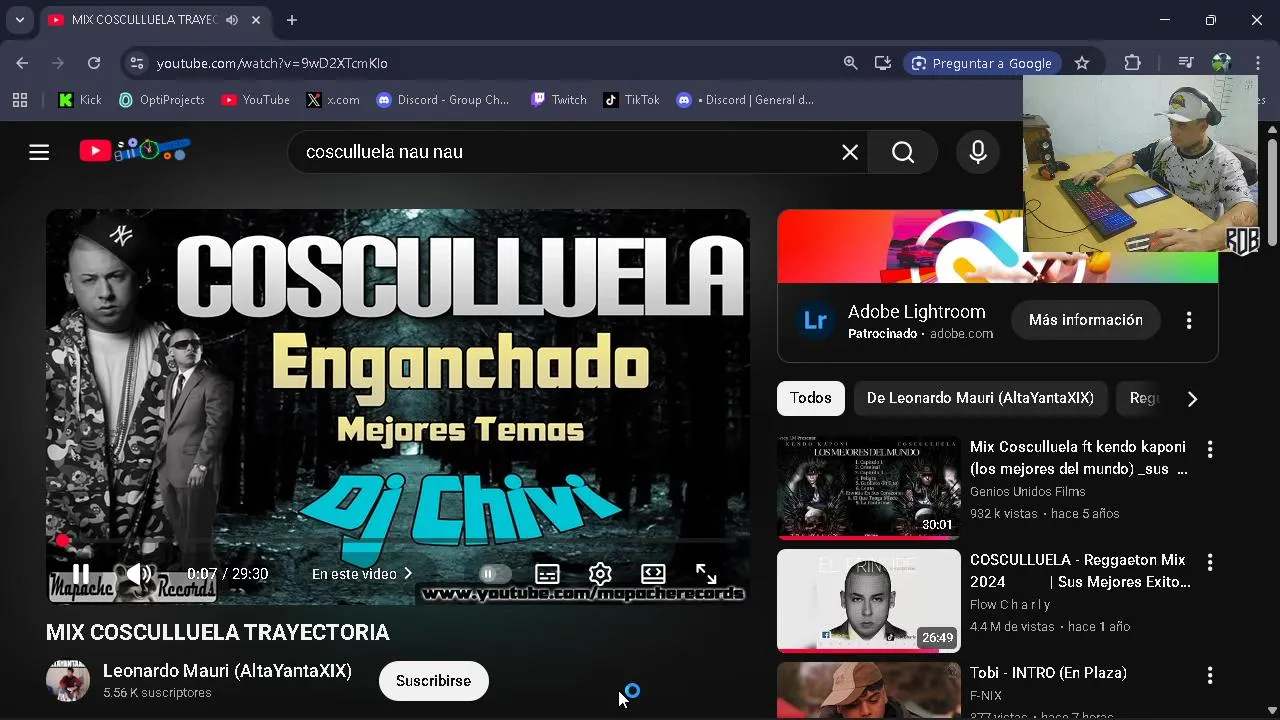Open Chrome three-dot menu

pyautogui.click(x=1257, y=63)
